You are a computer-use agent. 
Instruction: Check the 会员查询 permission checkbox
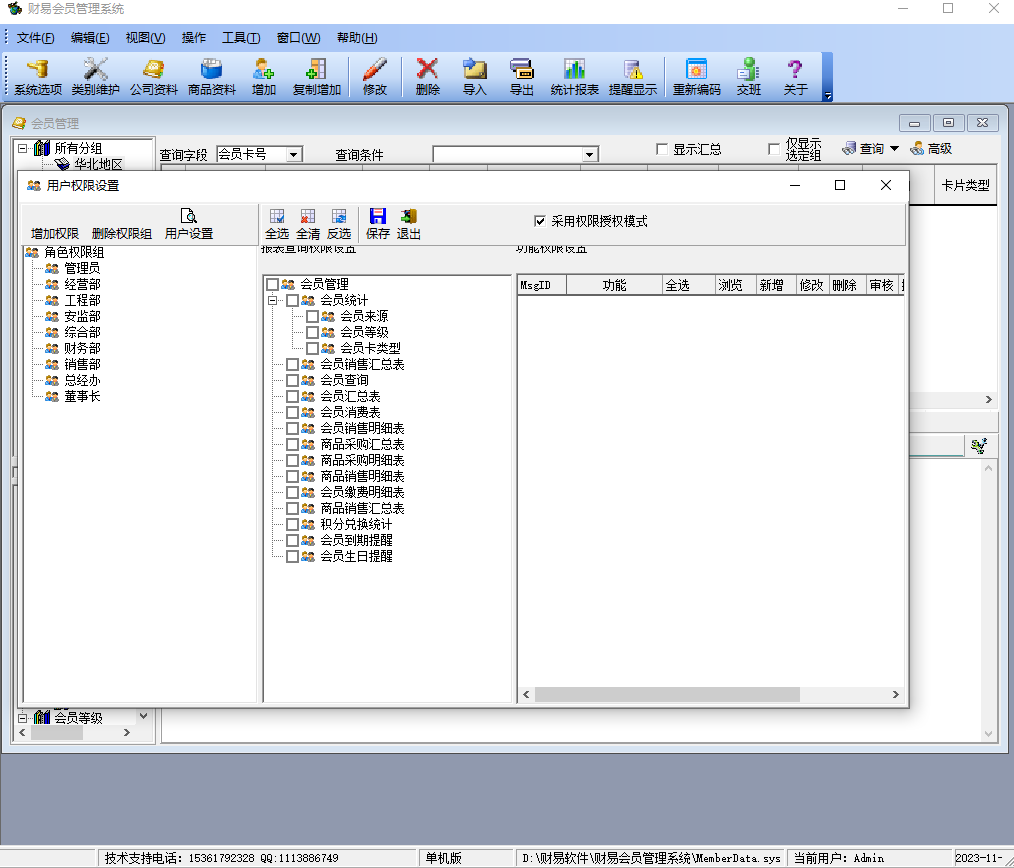click(292, 381)
